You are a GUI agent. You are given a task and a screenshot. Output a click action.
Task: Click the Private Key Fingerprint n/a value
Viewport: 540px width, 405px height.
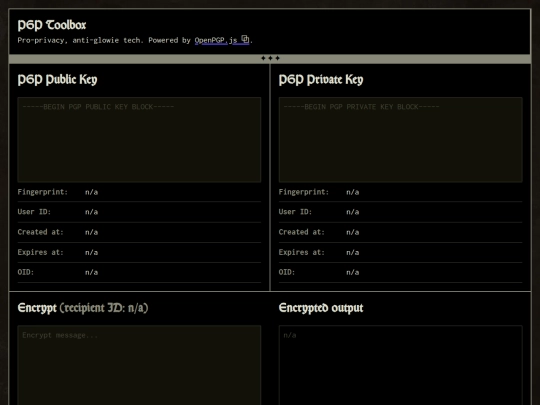353,192
